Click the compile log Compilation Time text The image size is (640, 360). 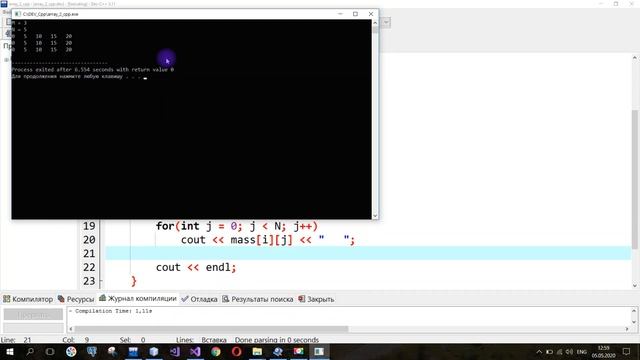click(x=113, y=311)
